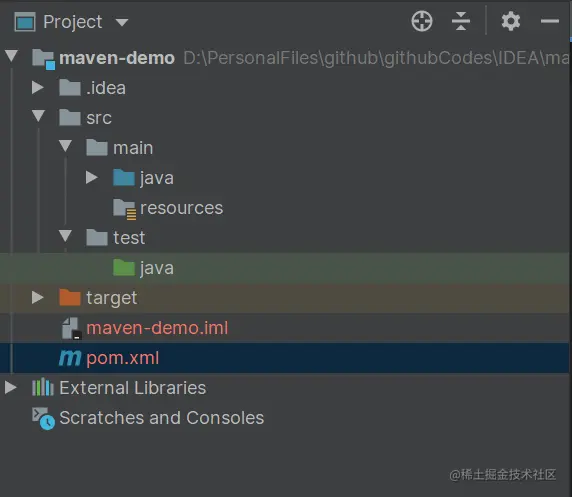Collapse the maven-demo root node
The width and height of the screenshot is (572, 497).
point(11,56)
